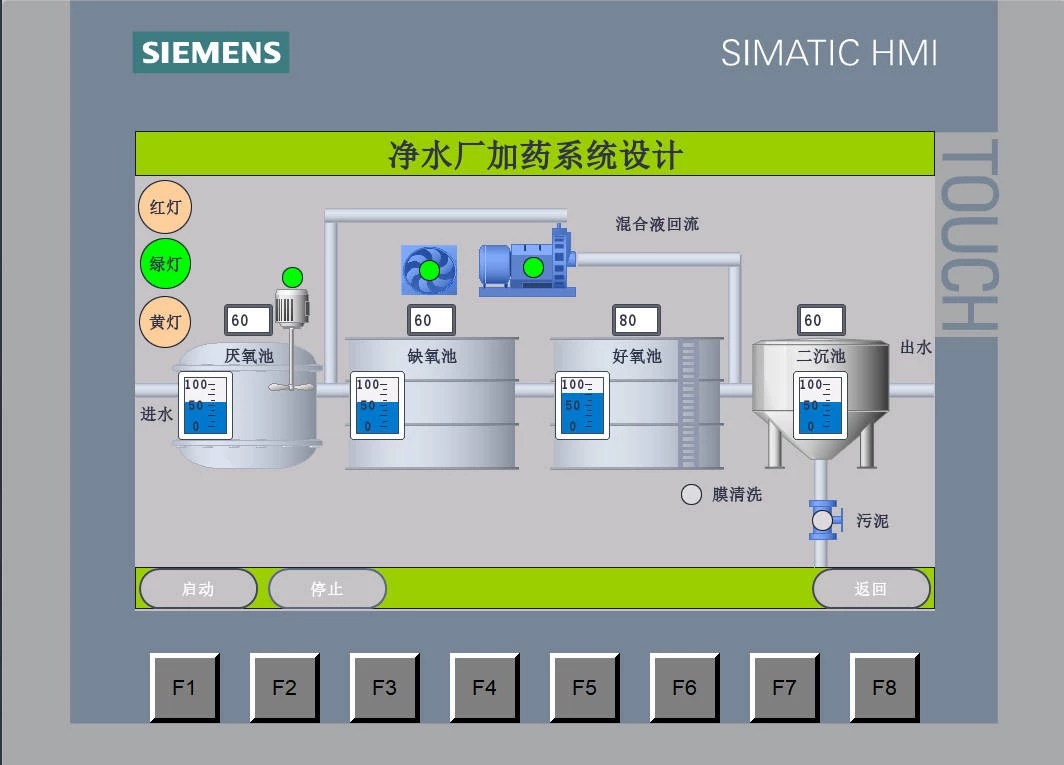Click the 二沉池 settling tank graphic
This screenshot has height=765, width=1064.
[820, 404]
